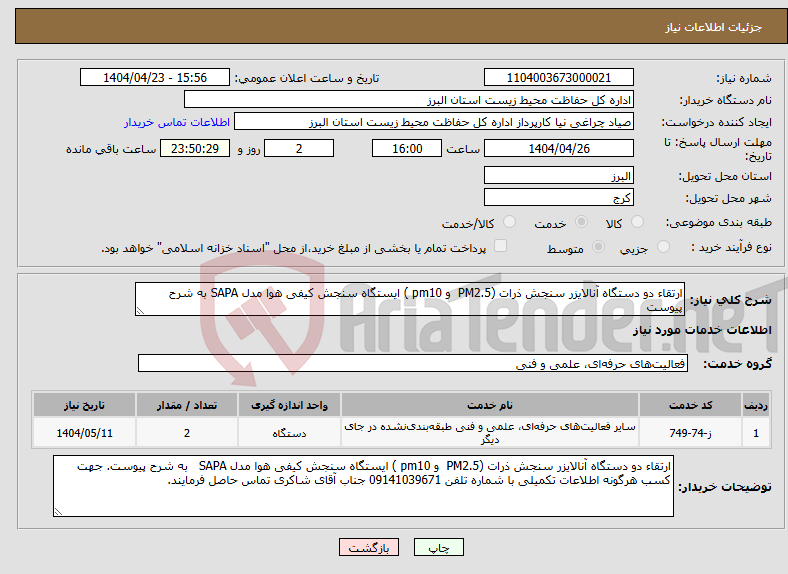
Task: Click the row number cell 1
Action: tap(756, 433)
